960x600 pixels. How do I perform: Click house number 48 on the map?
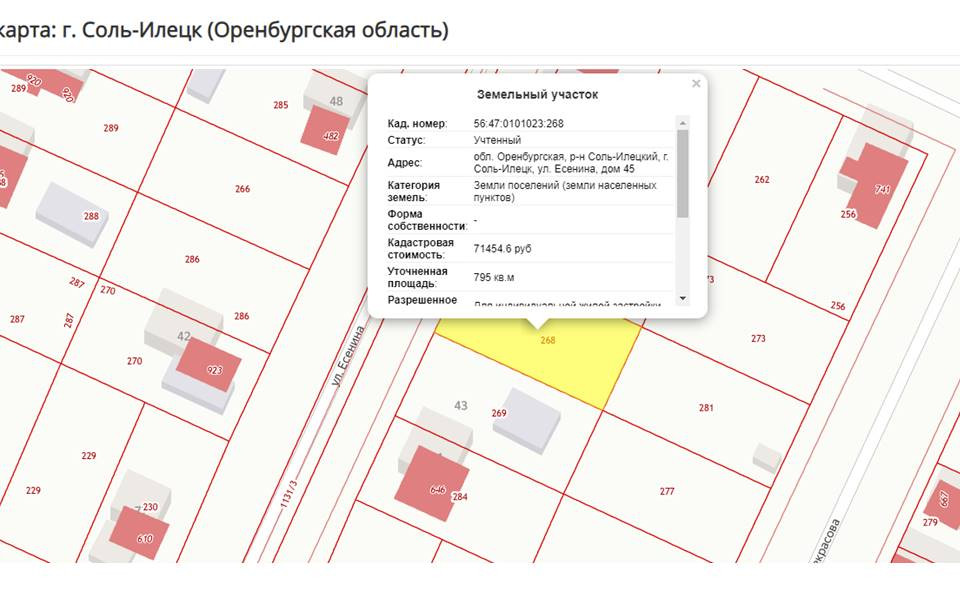coord(336,101)
